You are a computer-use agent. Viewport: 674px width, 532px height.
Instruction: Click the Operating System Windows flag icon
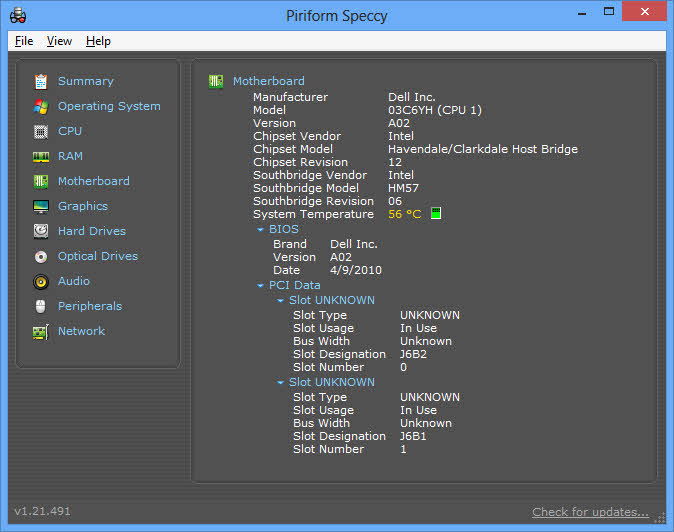(41, 106)
